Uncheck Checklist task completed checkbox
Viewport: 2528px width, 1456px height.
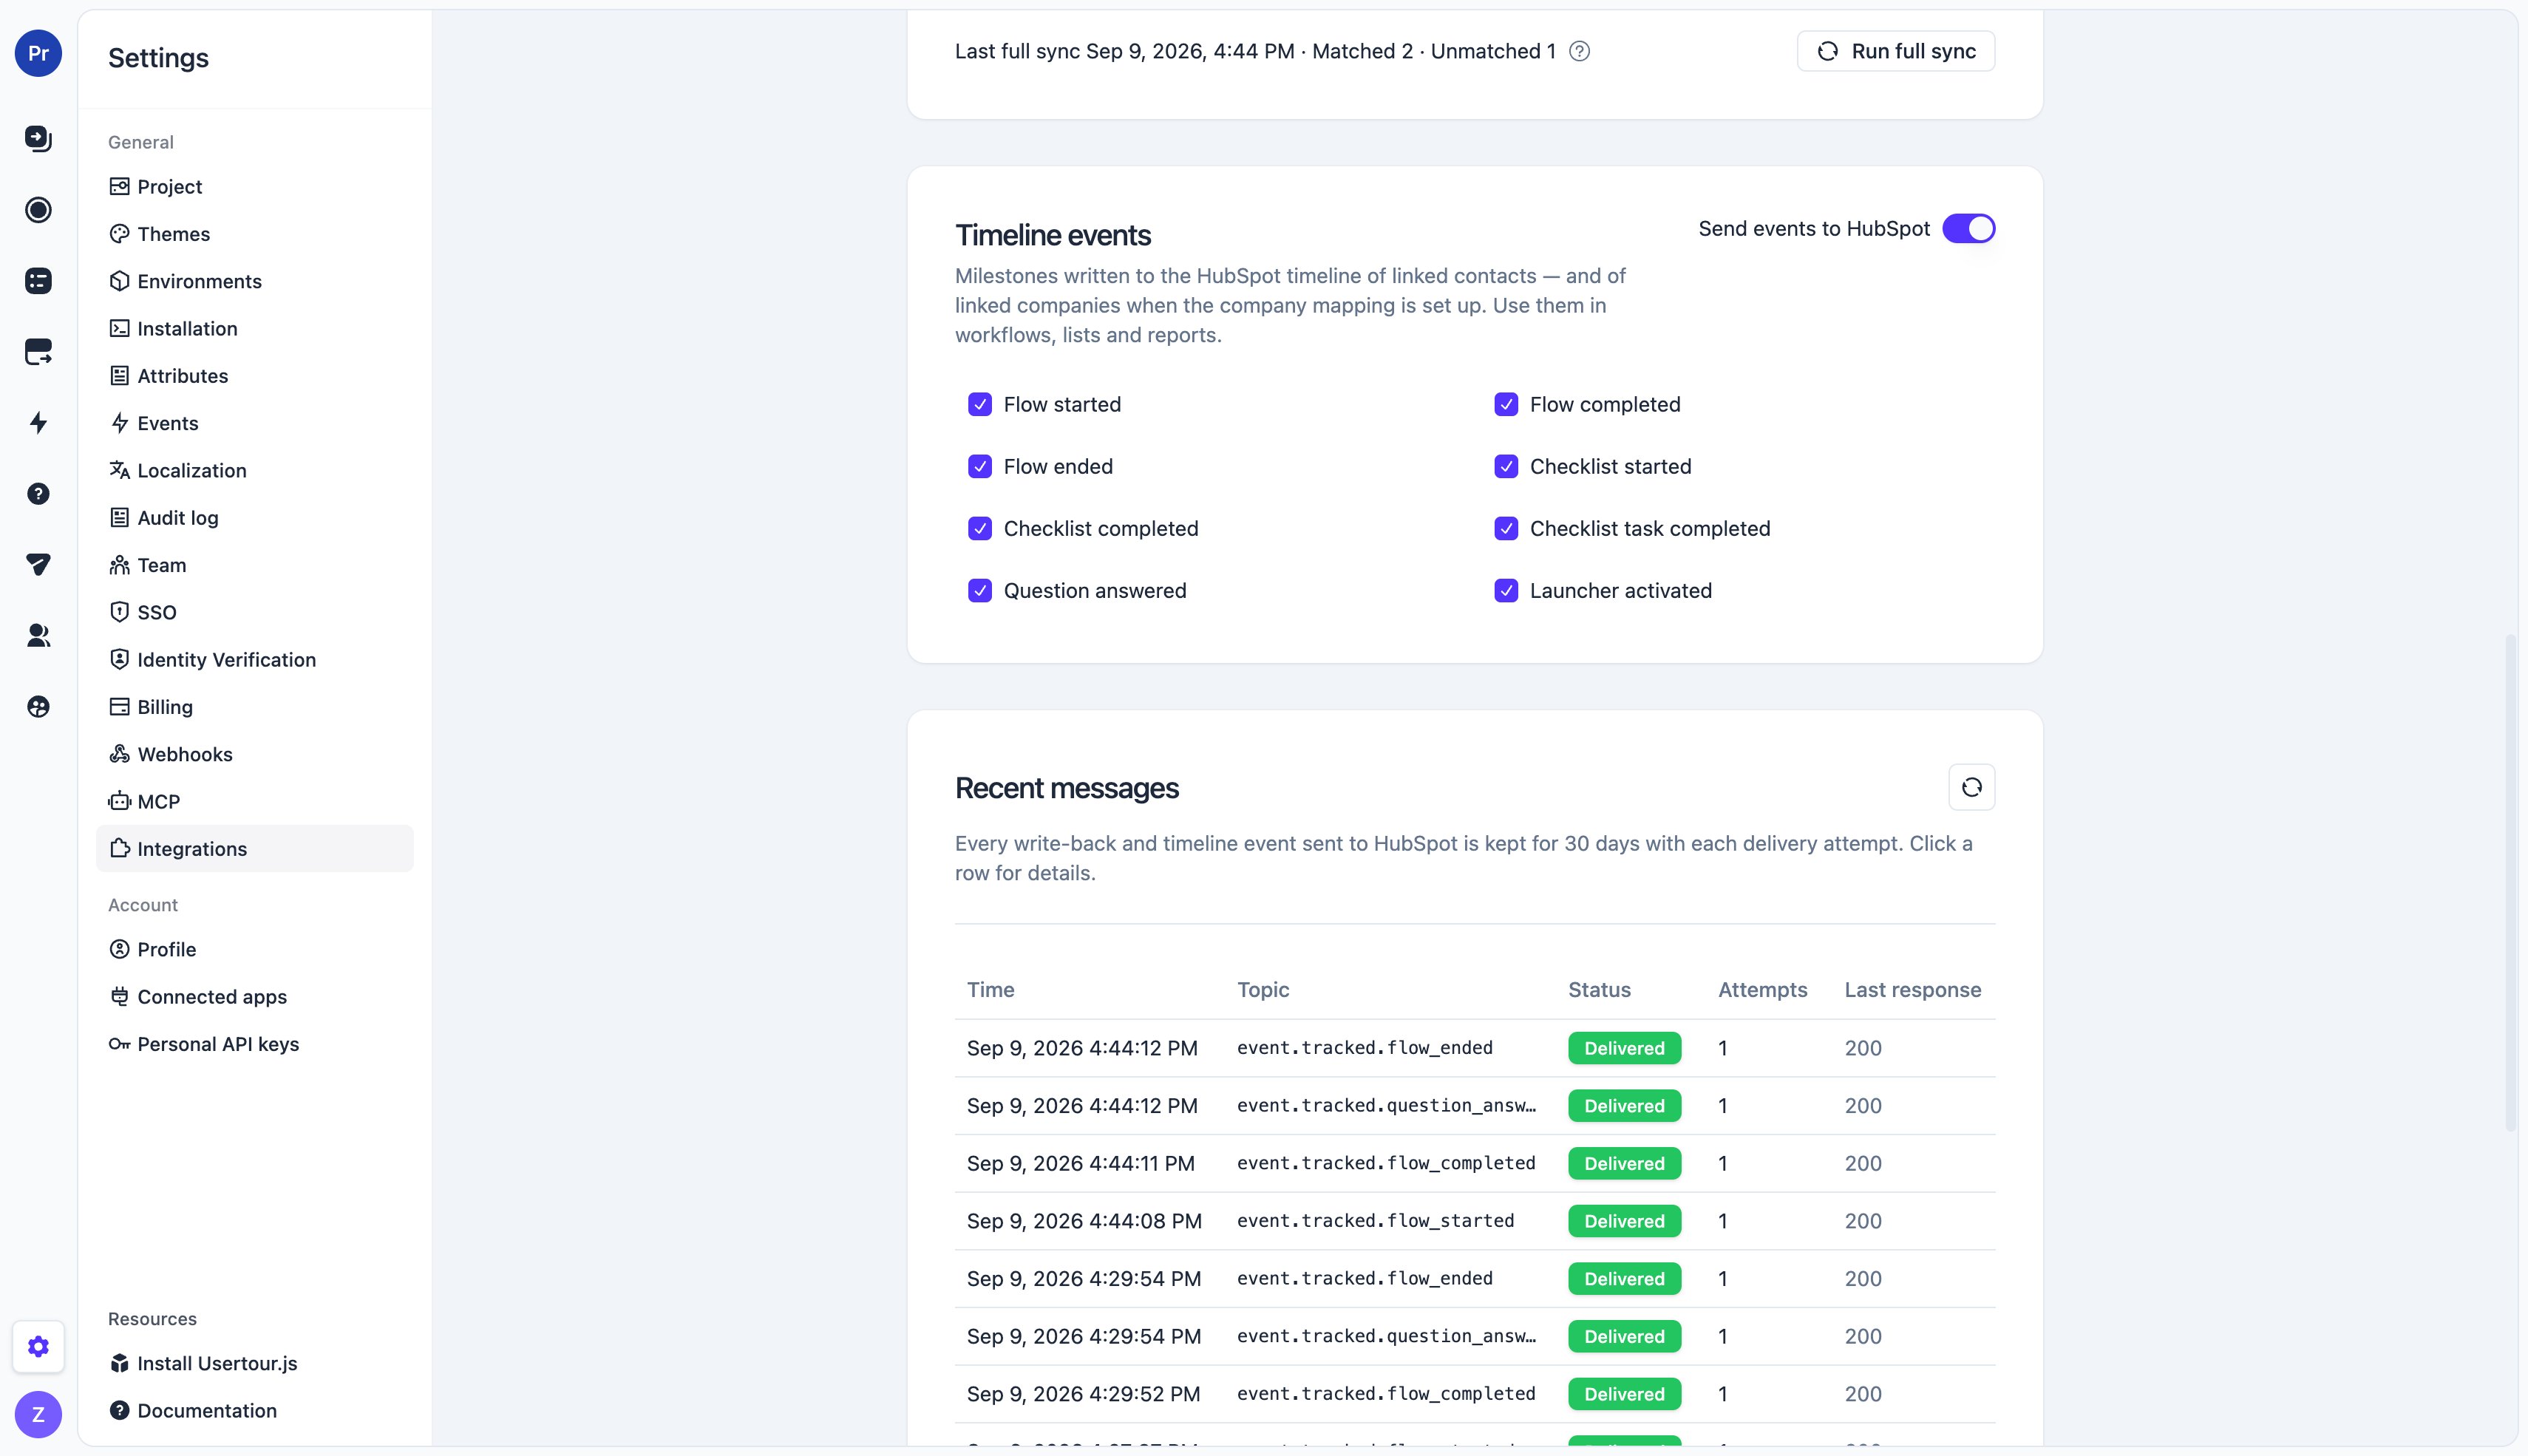coord(1505,529)
